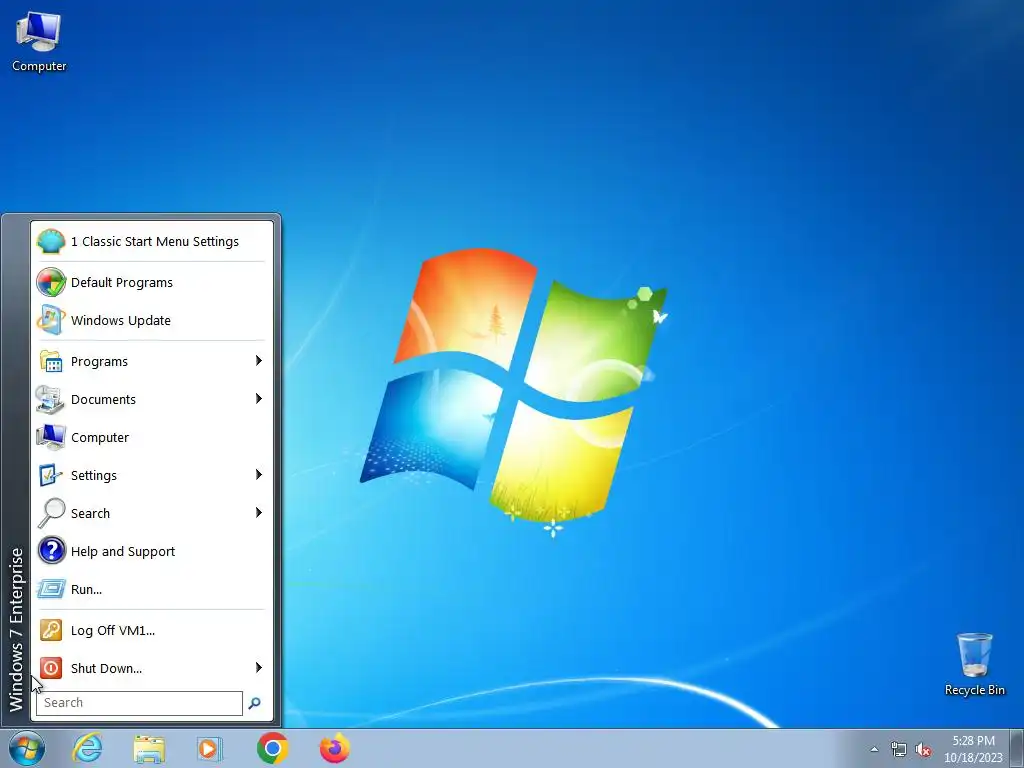1024x768 pixels.
Task: Launch Internet Explorer from the taskbar
Action: pyautogui.click(x=87, y=748)
